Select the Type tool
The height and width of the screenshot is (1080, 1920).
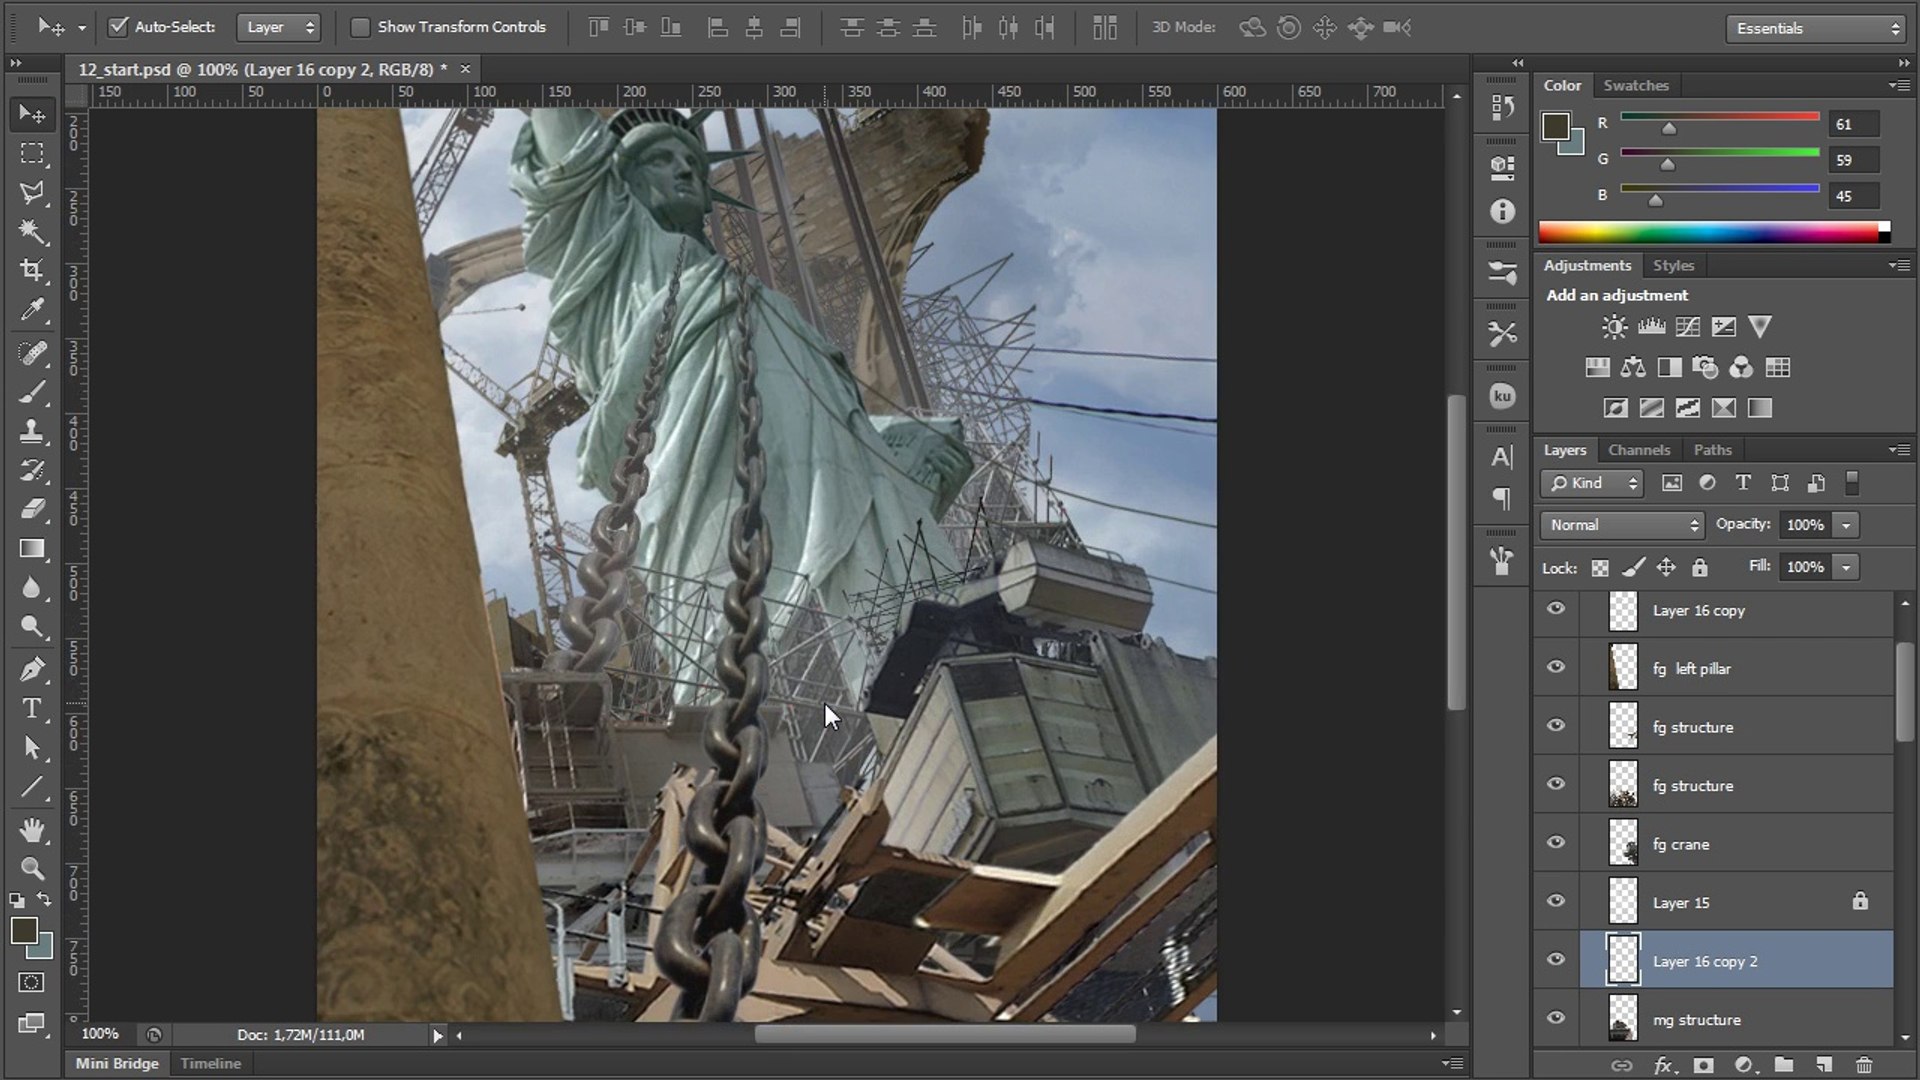[32, 708]
